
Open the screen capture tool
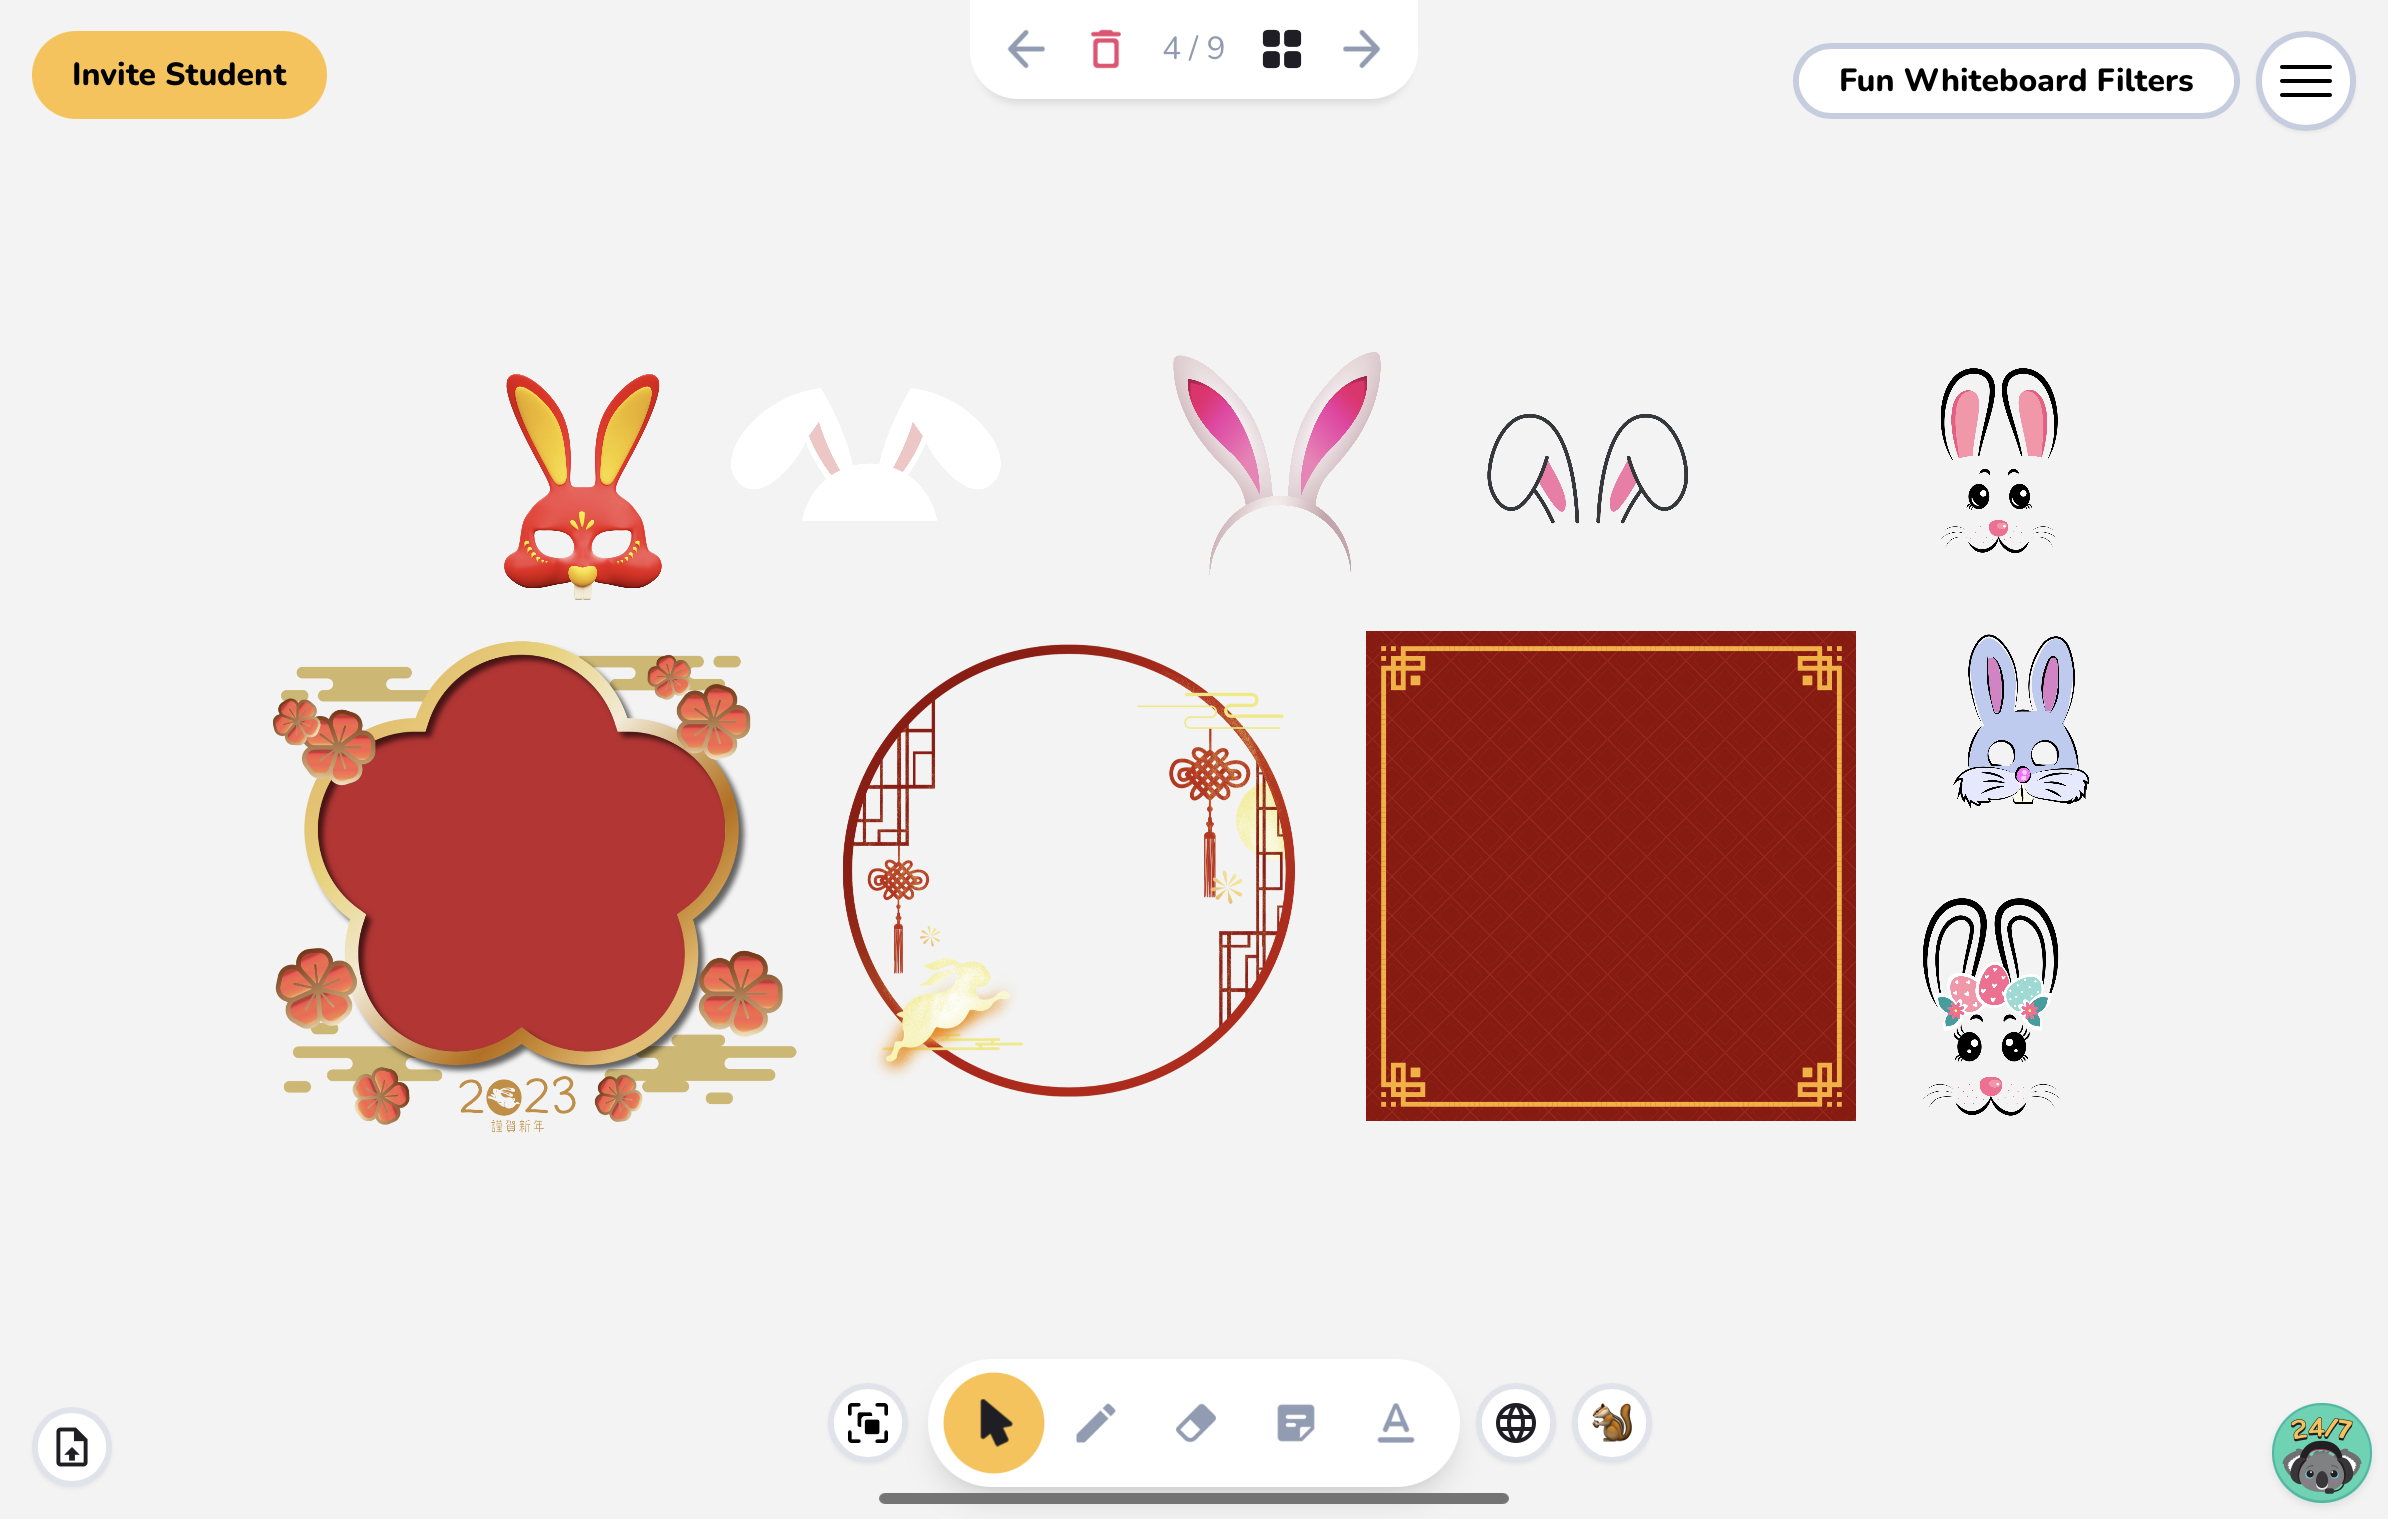pyautogui.click(x=867, y=1421)
